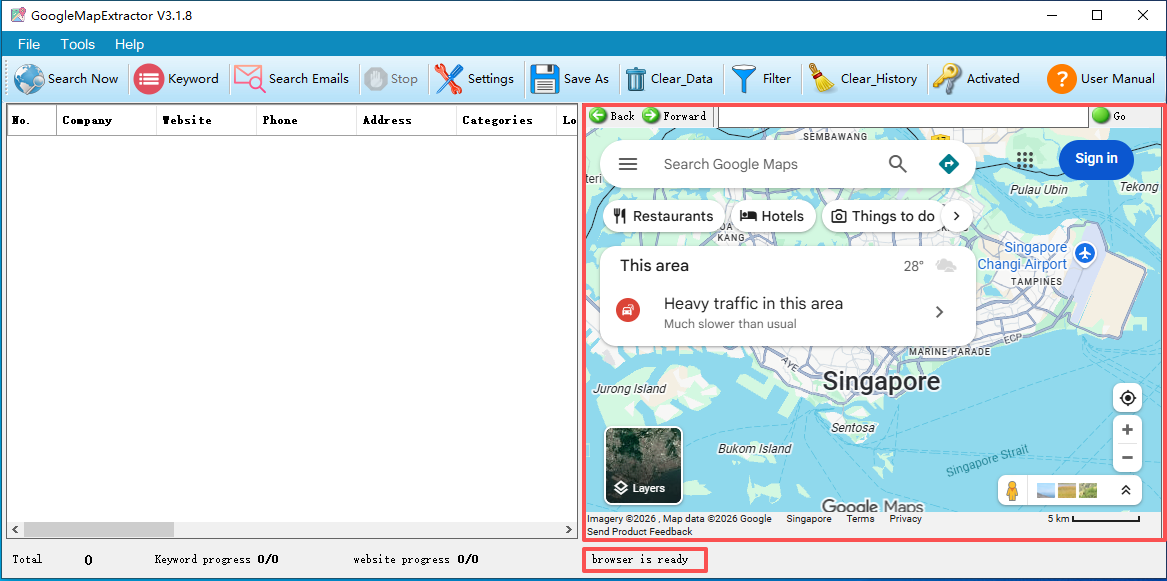Click the blue Sign in button
The image size is (1167, 581).
pos(1096,159)
